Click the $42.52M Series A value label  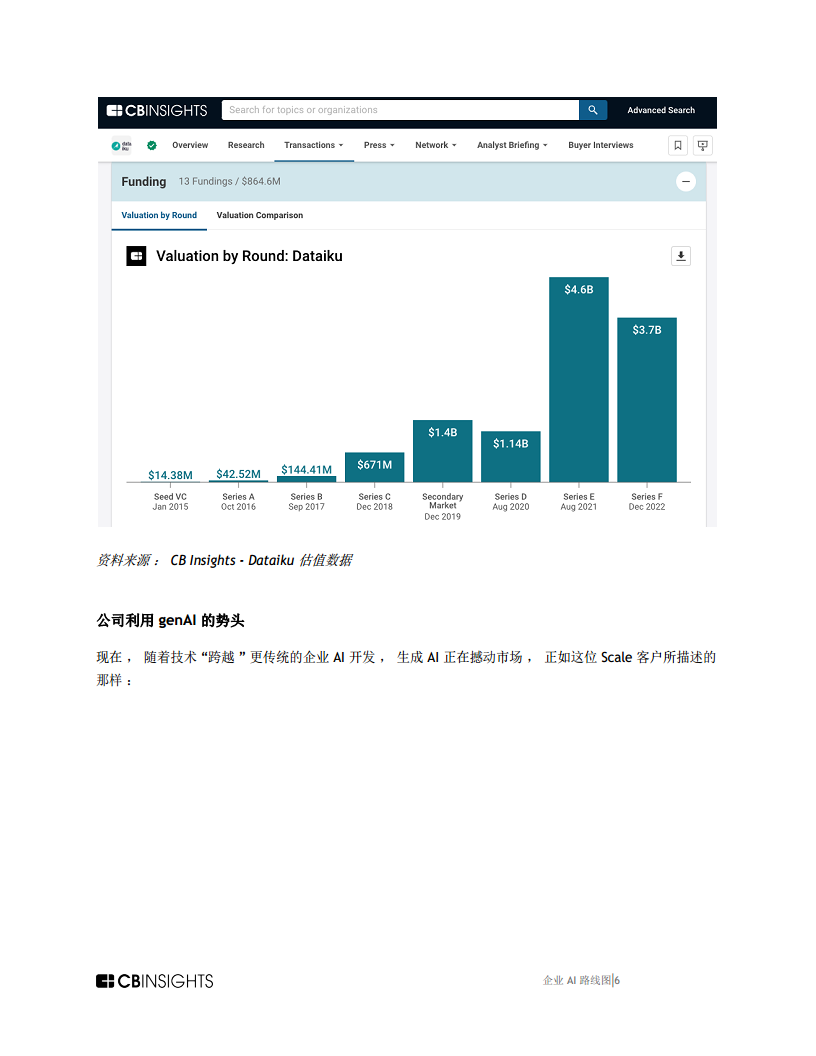(x=238, y=474)
